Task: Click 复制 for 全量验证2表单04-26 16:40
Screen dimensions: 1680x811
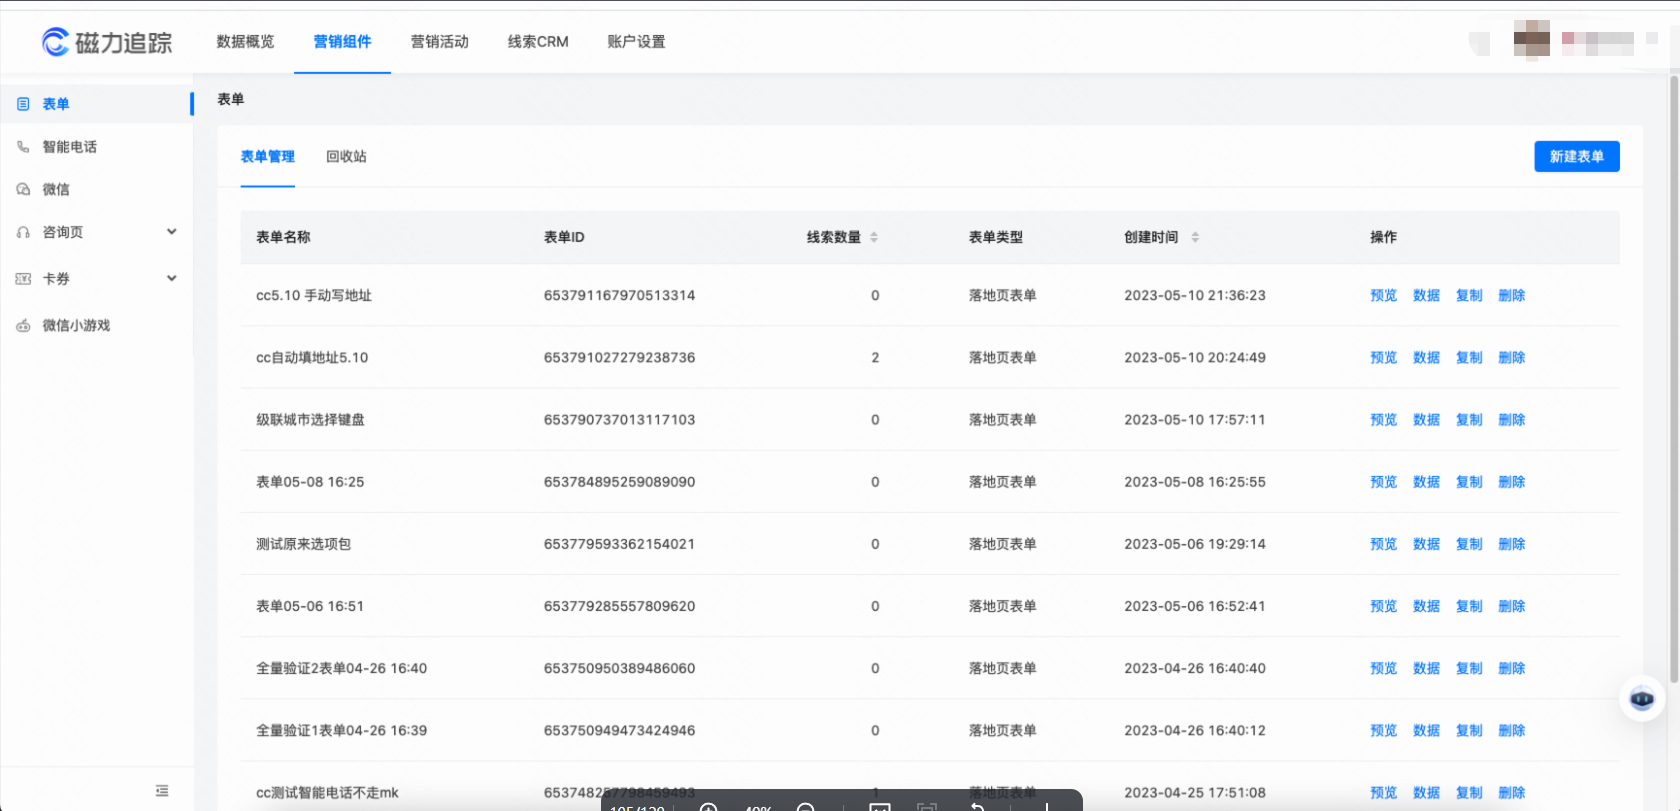Action: tap(1469, 668)
